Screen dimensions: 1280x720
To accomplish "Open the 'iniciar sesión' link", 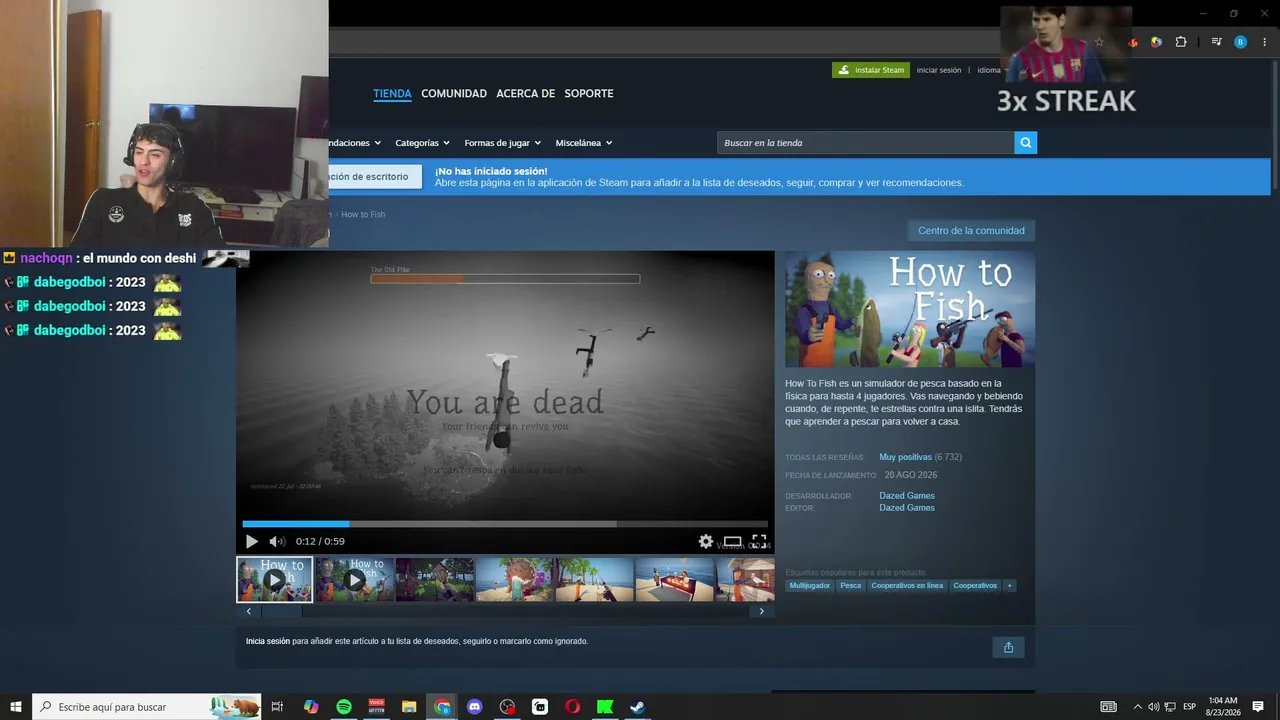I will [939, 70].
